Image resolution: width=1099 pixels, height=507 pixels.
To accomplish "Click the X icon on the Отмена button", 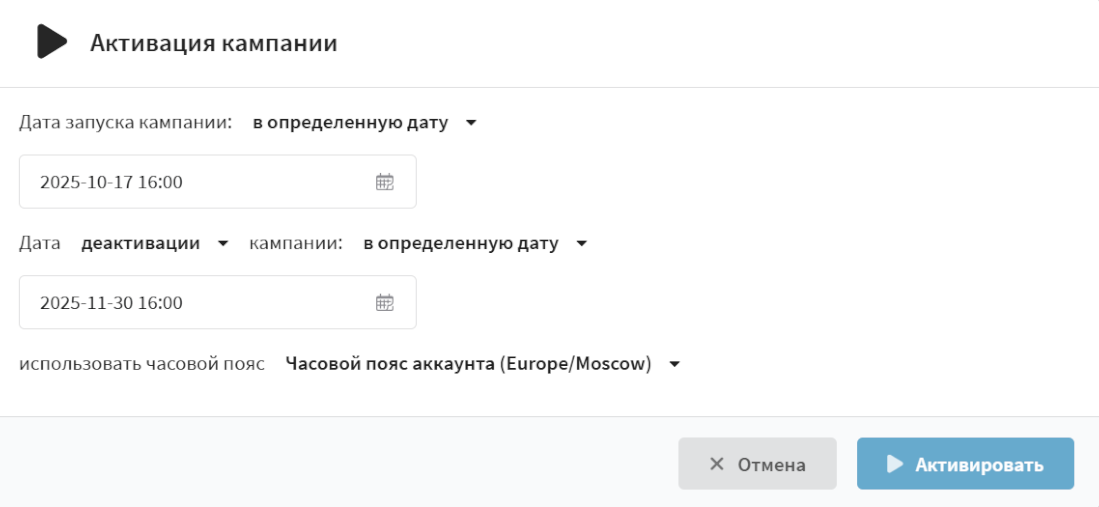I will tap(716, 464).
